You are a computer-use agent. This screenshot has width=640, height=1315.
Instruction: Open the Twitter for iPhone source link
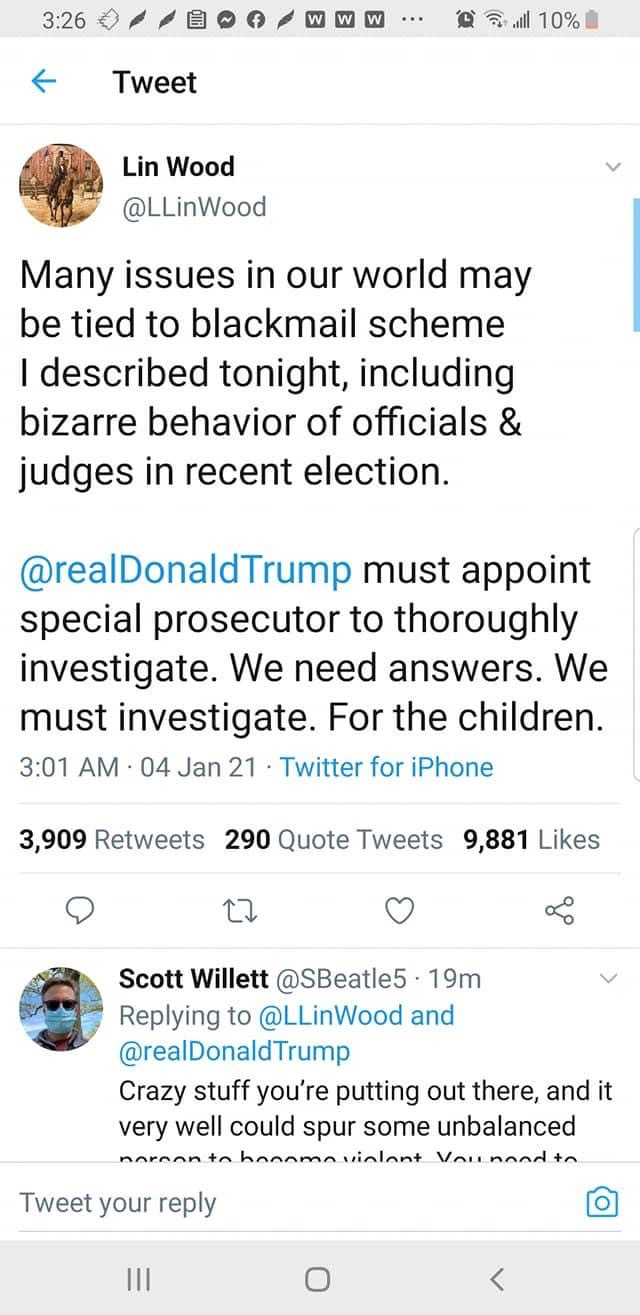386,767
